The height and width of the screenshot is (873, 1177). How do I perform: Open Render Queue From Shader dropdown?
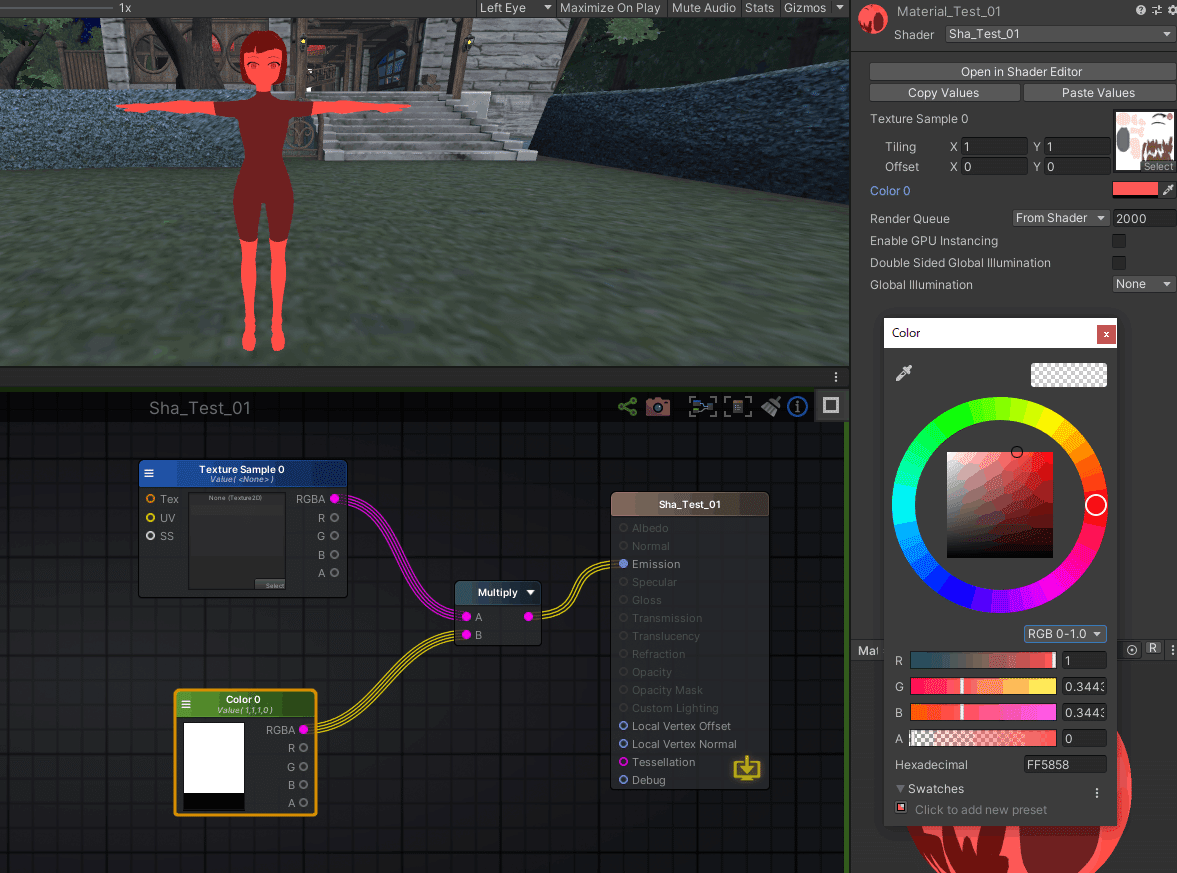click(1061, 218)
